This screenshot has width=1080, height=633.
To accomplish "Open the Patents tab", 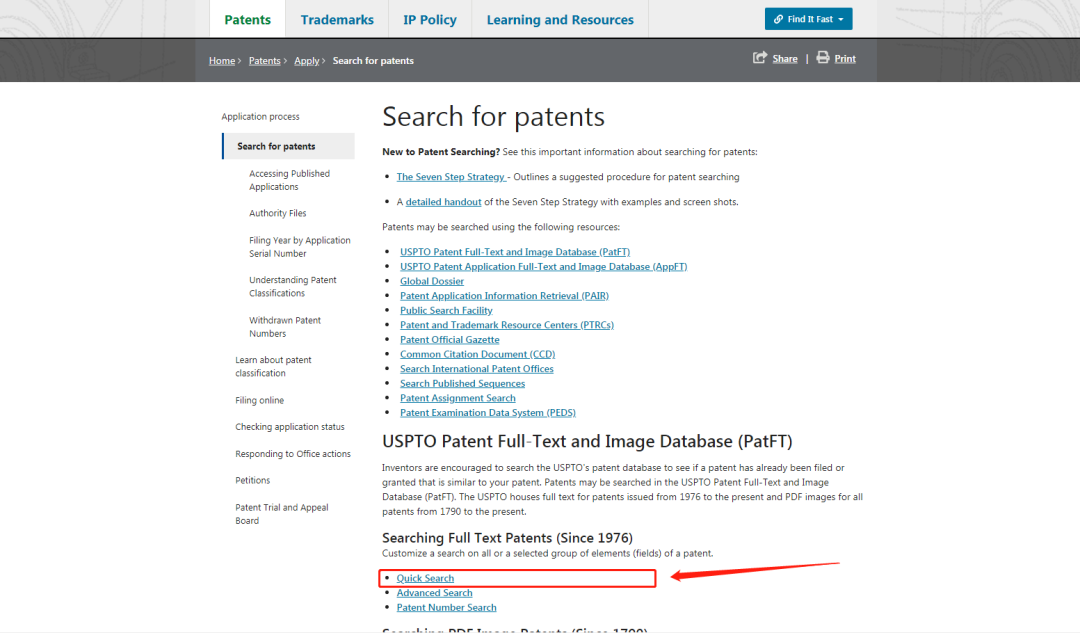I will click(247, 20).
